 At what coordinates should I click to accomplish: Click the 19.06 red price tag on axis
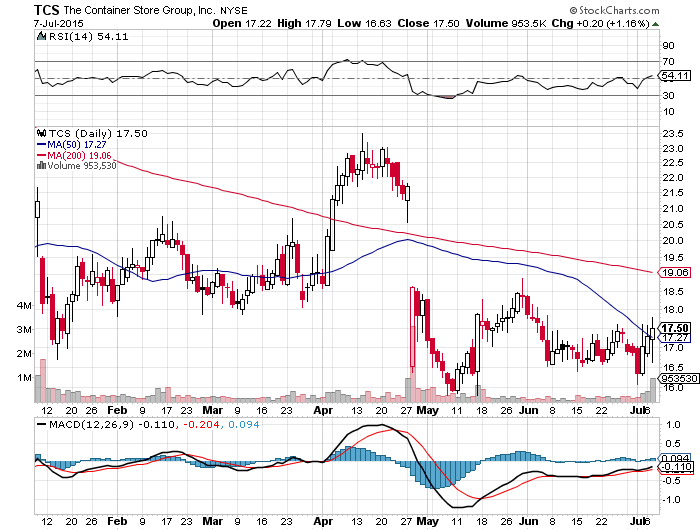click(675, 272)
